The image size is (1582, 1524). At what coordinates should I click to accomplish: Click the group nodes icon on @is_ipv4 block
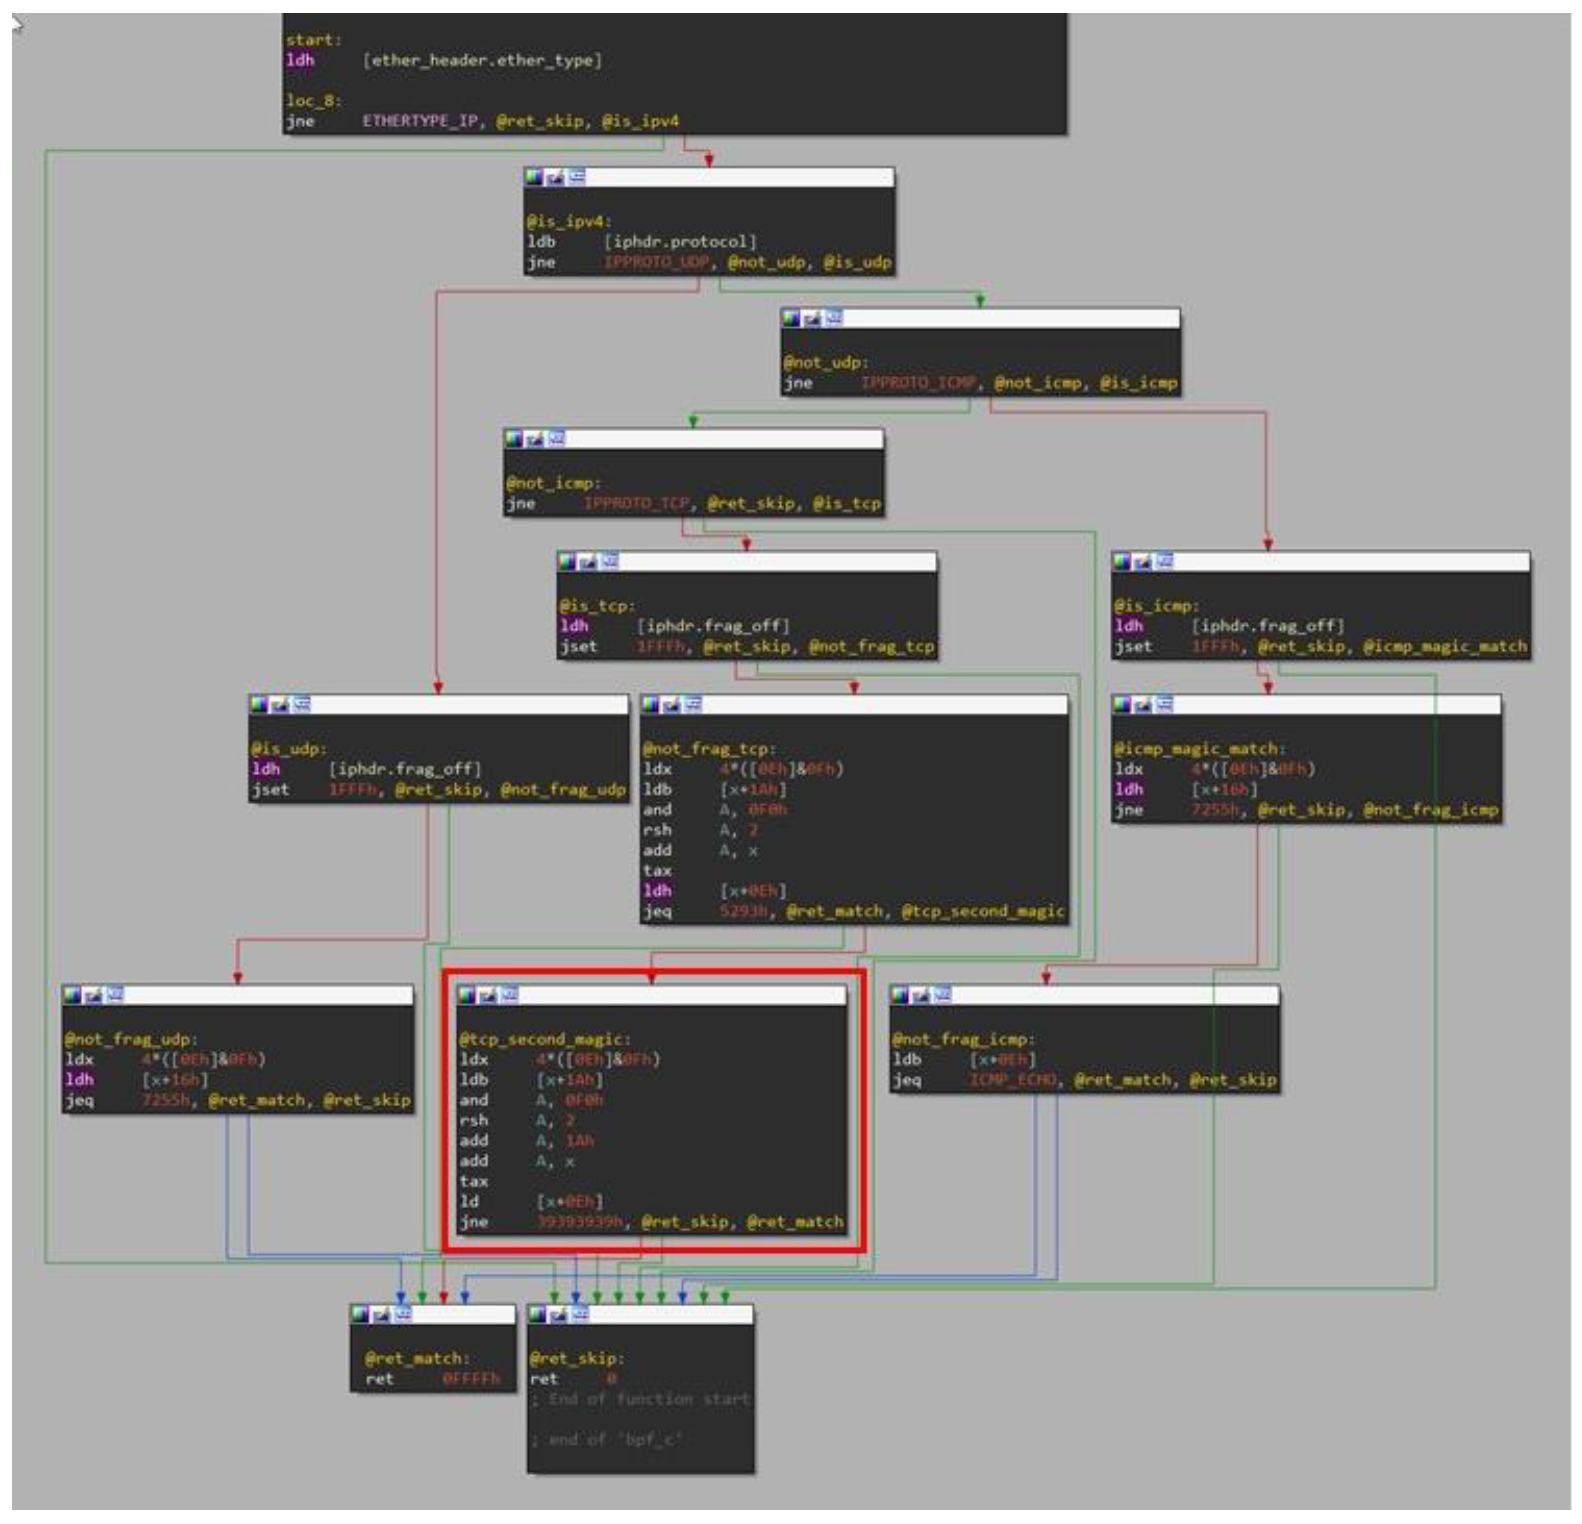[x=577, y=177]
